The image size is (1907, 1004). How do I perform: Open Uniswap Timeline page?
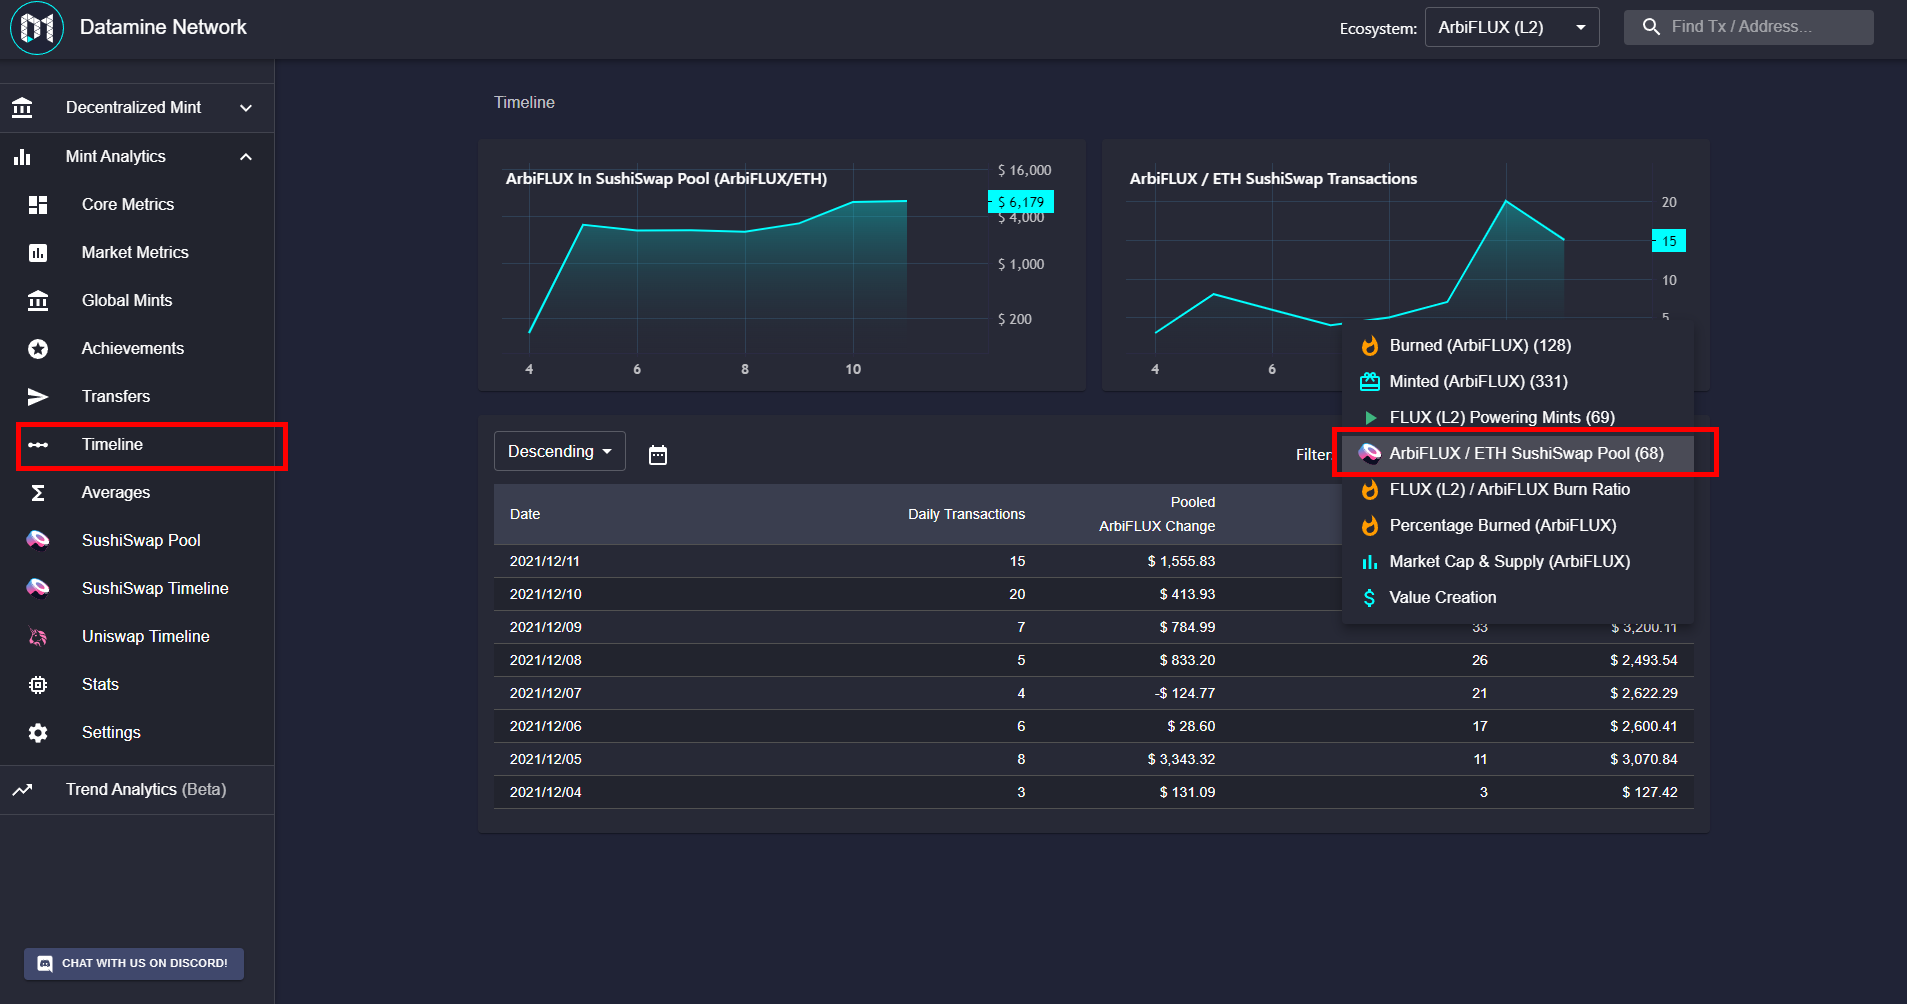pyautogui.click(x=137, y=636)
